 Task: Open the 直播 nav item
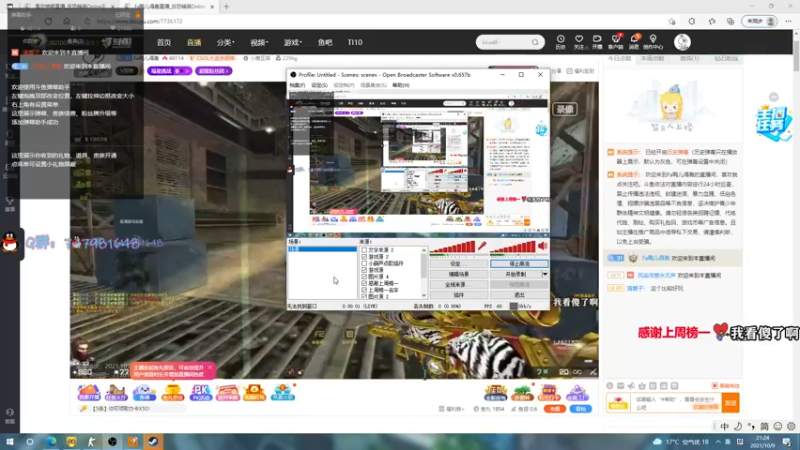(x=194, y=42)
